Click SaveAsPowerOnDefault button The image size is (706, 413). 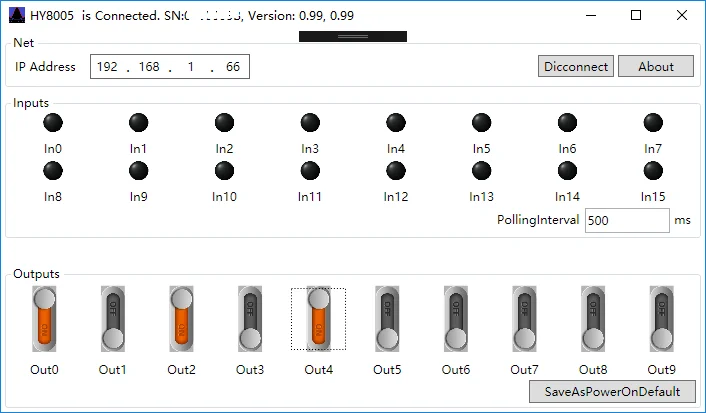[612, 391]
